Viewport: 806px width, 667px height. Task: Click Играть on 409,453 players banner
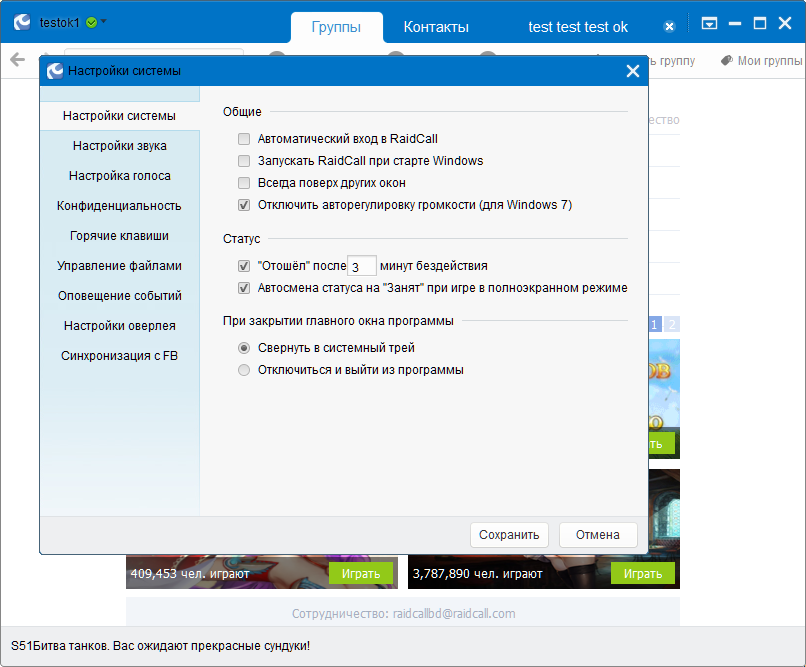(361, 573)
